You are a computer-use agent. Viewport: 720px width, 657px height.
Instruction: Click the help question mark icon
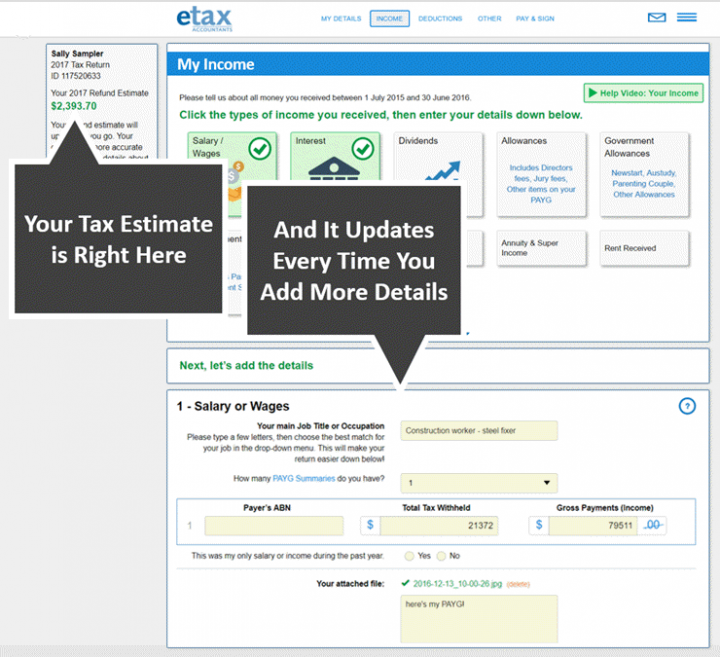pyautogui.click(x=687, y=406)
